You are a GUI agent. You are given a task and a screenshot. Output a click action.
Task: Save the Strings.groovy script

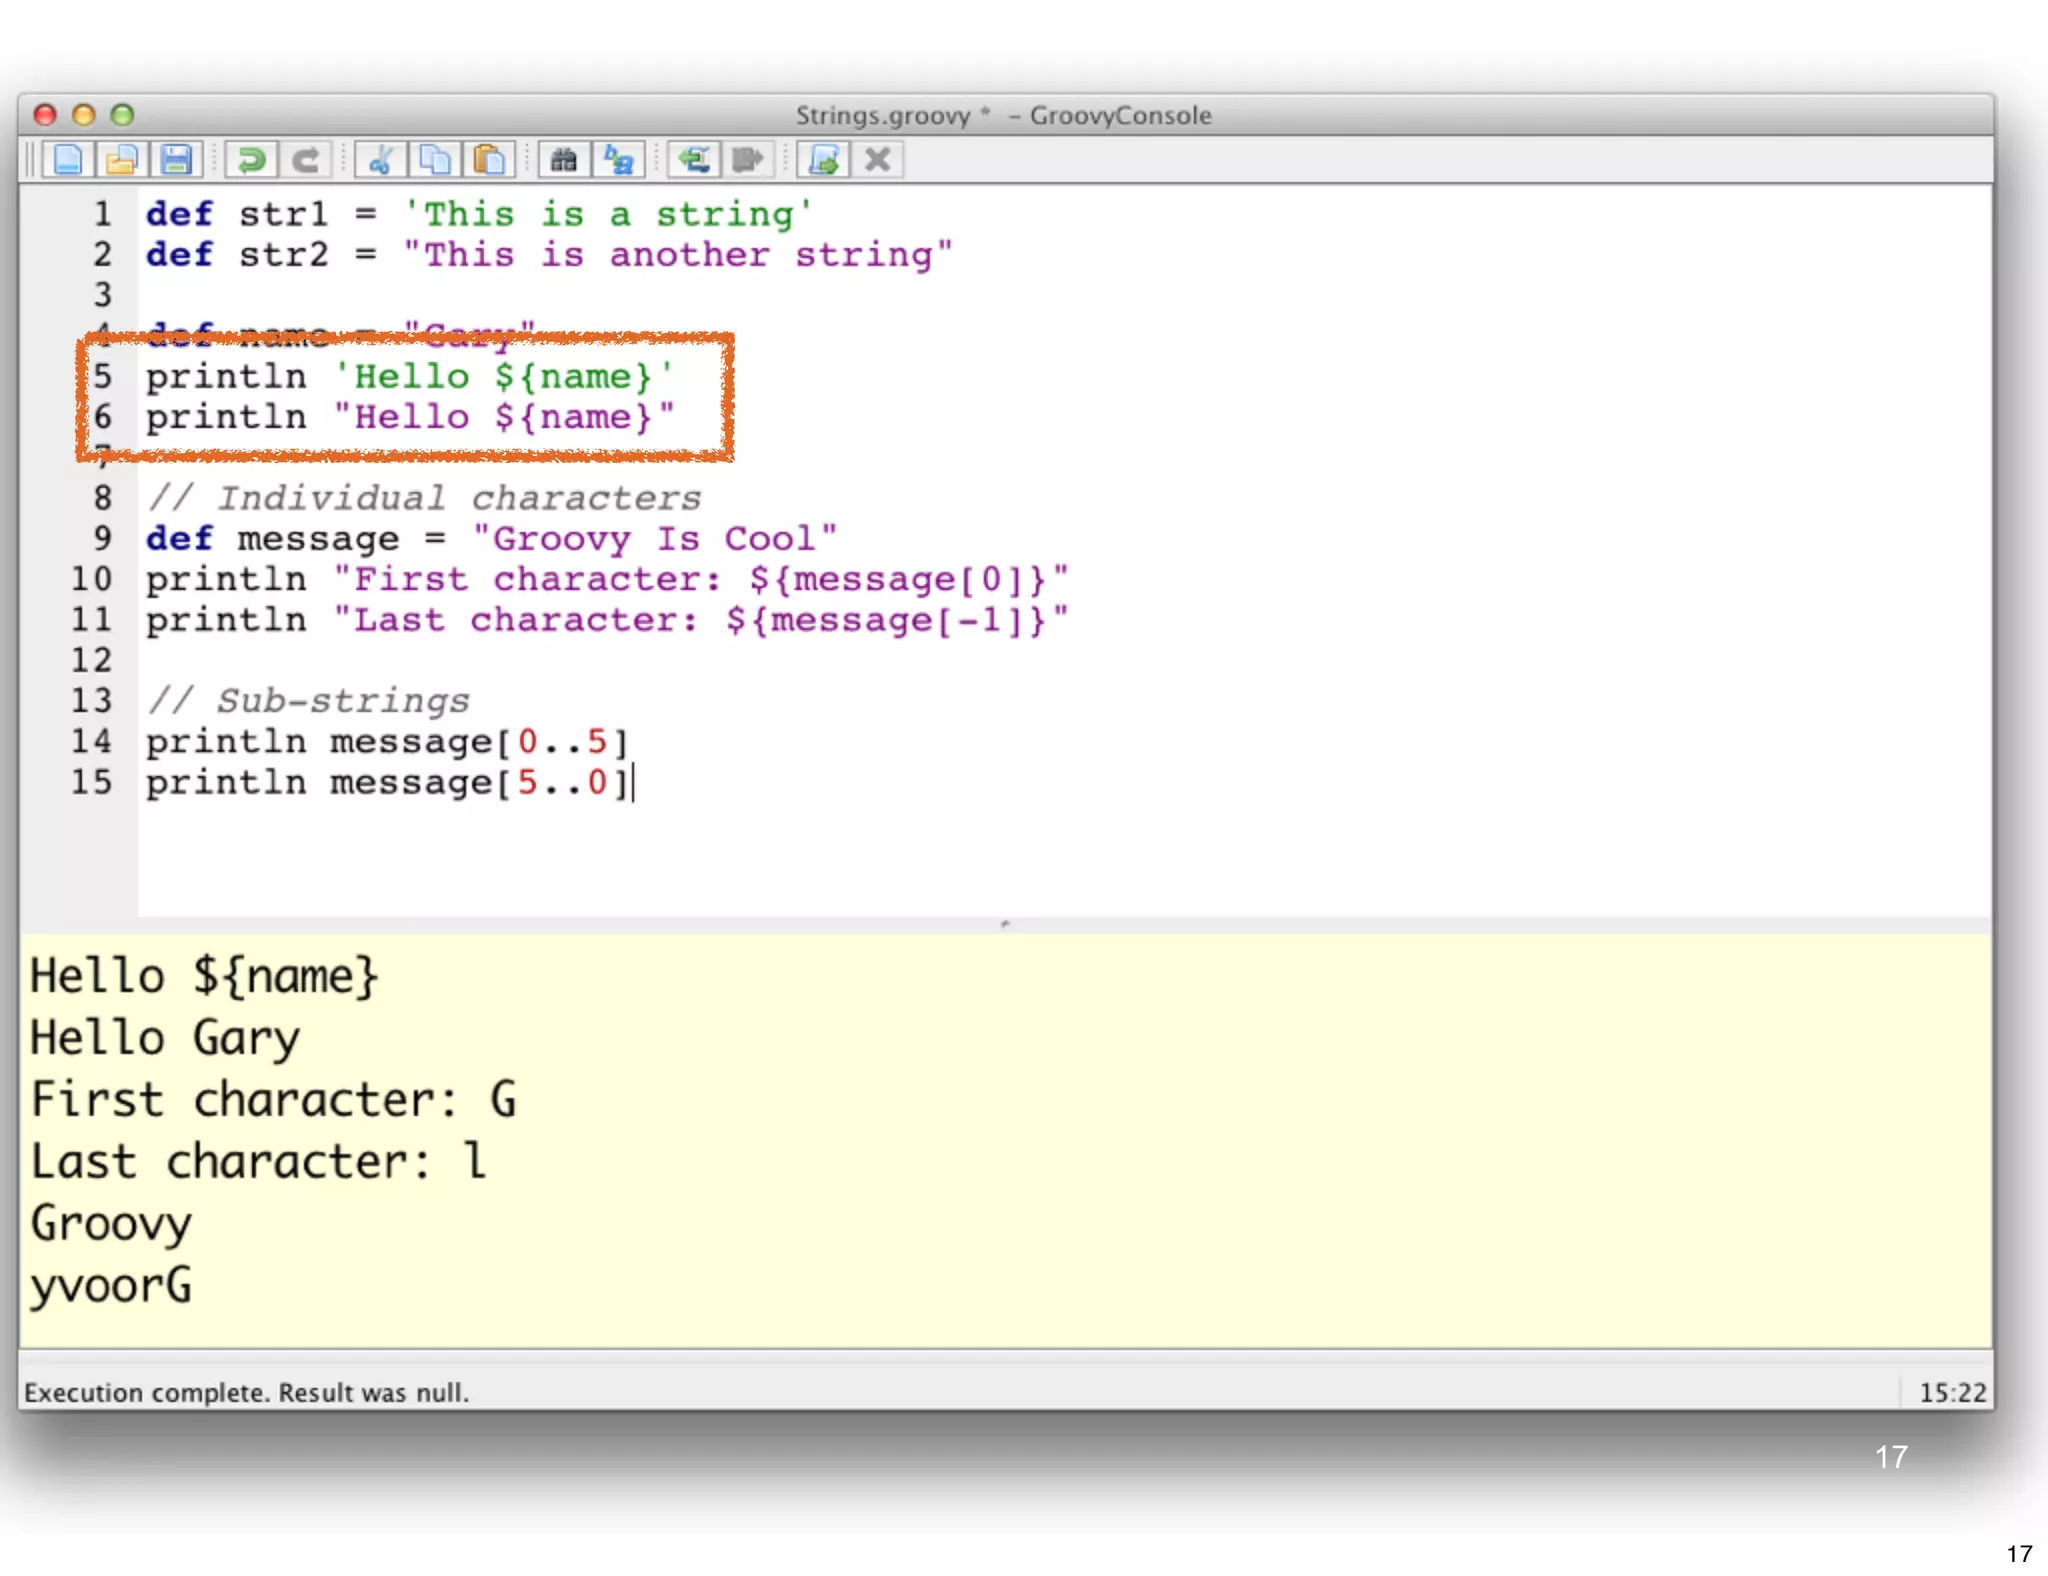[x=176, y=160]
